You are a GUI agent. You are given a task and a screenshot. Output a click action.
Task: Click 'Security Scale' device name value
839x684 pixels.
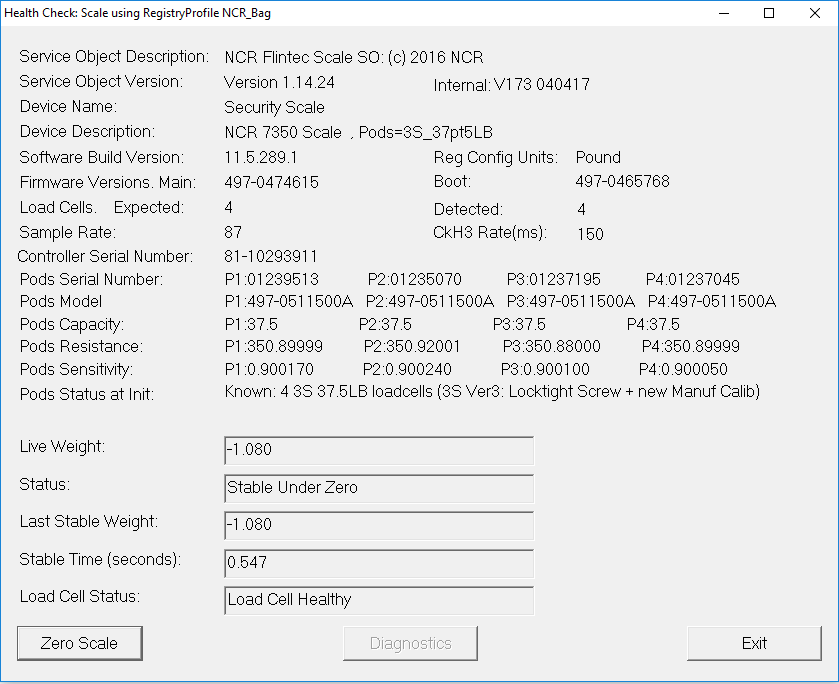pyautogui.click(x=274, y=108)
